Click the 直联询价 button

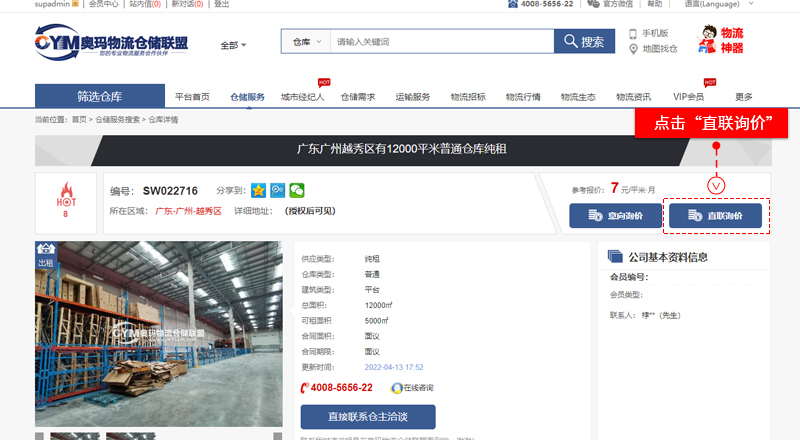pos(715,215)
